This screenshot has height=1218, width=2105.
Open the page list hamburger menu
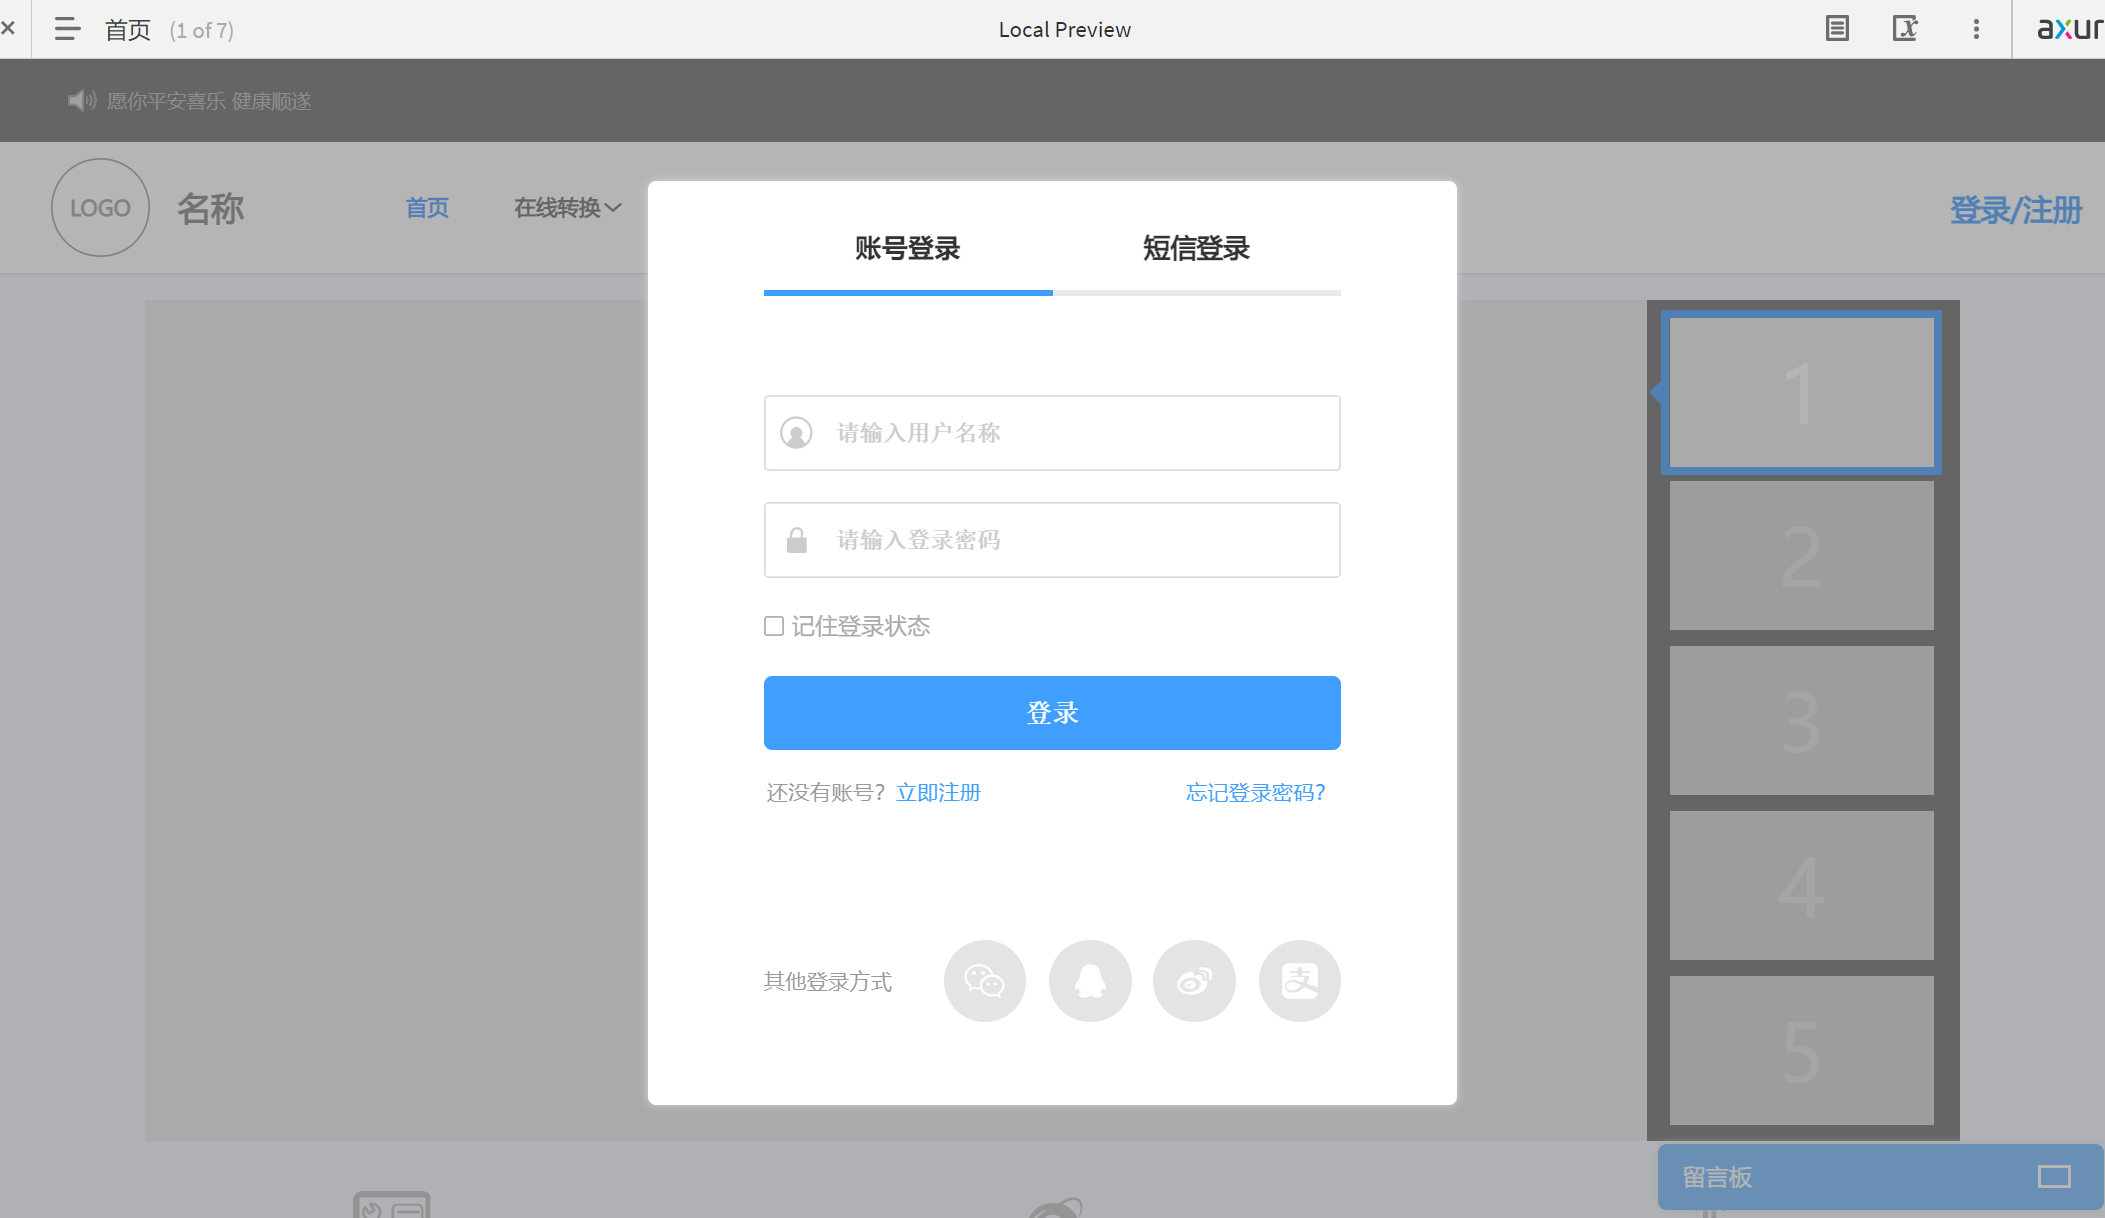click(67, 29)
